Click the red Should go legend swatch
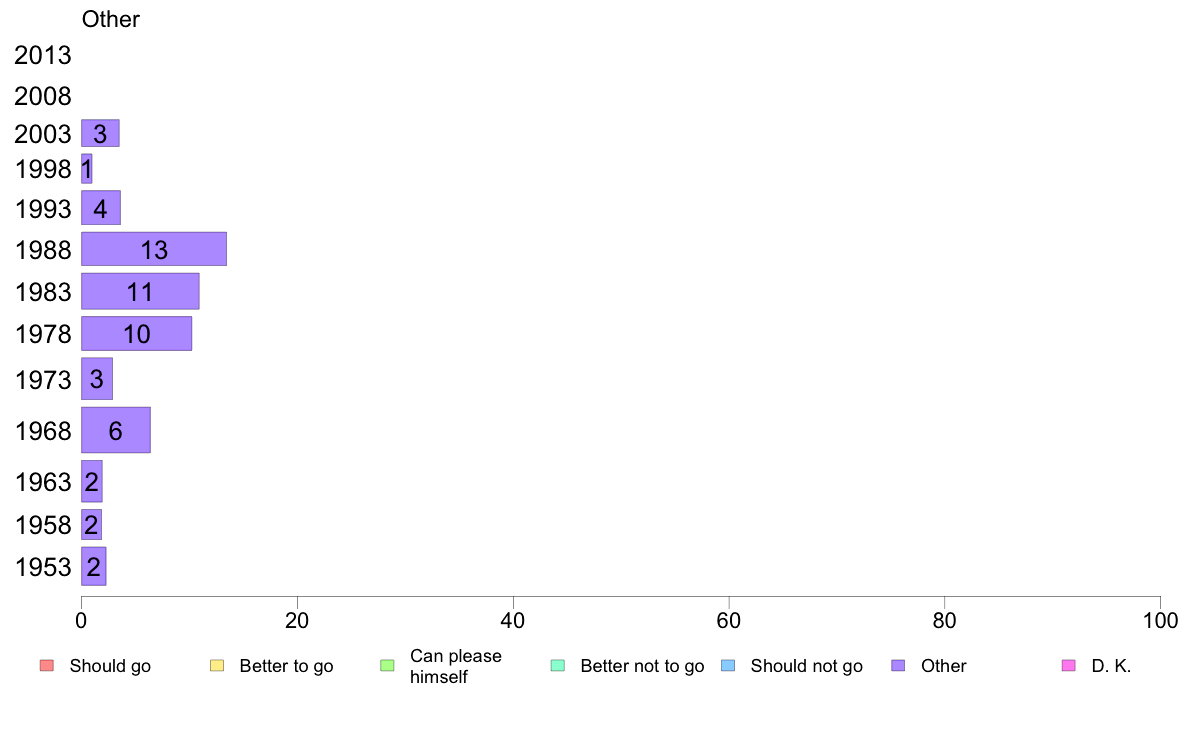Viewport: 1188px width, 736px height. coord(47,666)
